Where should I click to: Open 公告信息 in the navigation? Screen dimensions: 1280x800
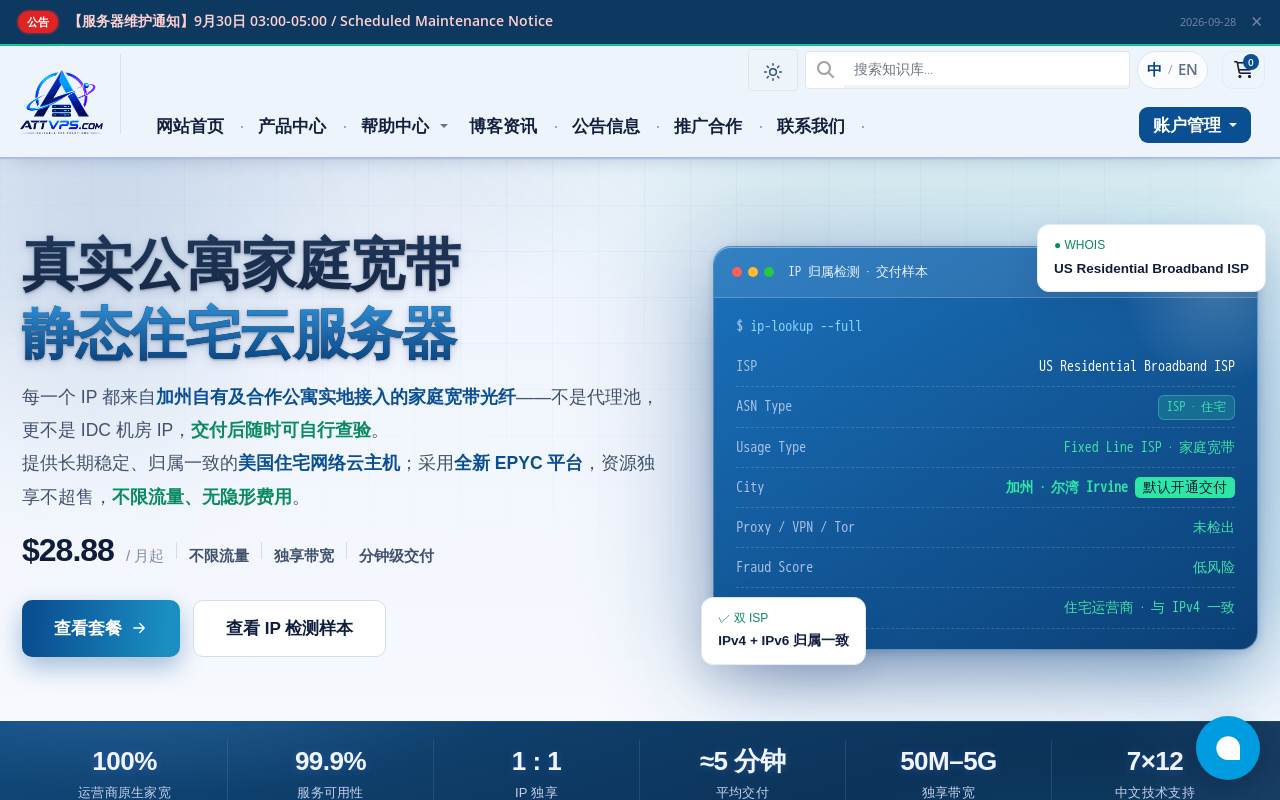[x=606, y=126]
